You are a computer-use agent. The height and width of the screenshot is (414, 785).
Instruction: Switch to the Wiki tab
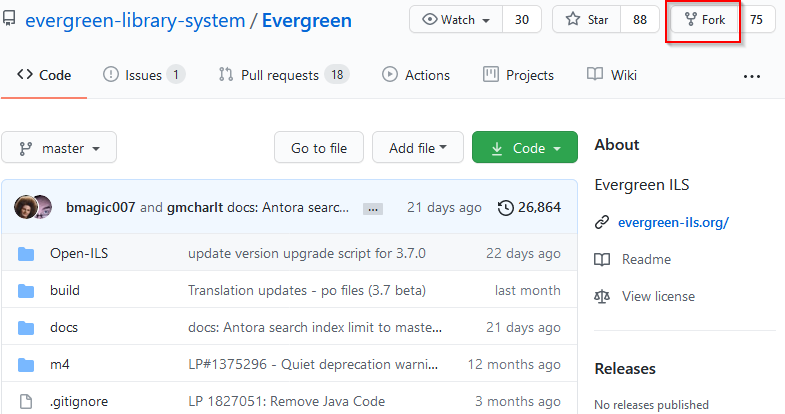coord(612,75)
